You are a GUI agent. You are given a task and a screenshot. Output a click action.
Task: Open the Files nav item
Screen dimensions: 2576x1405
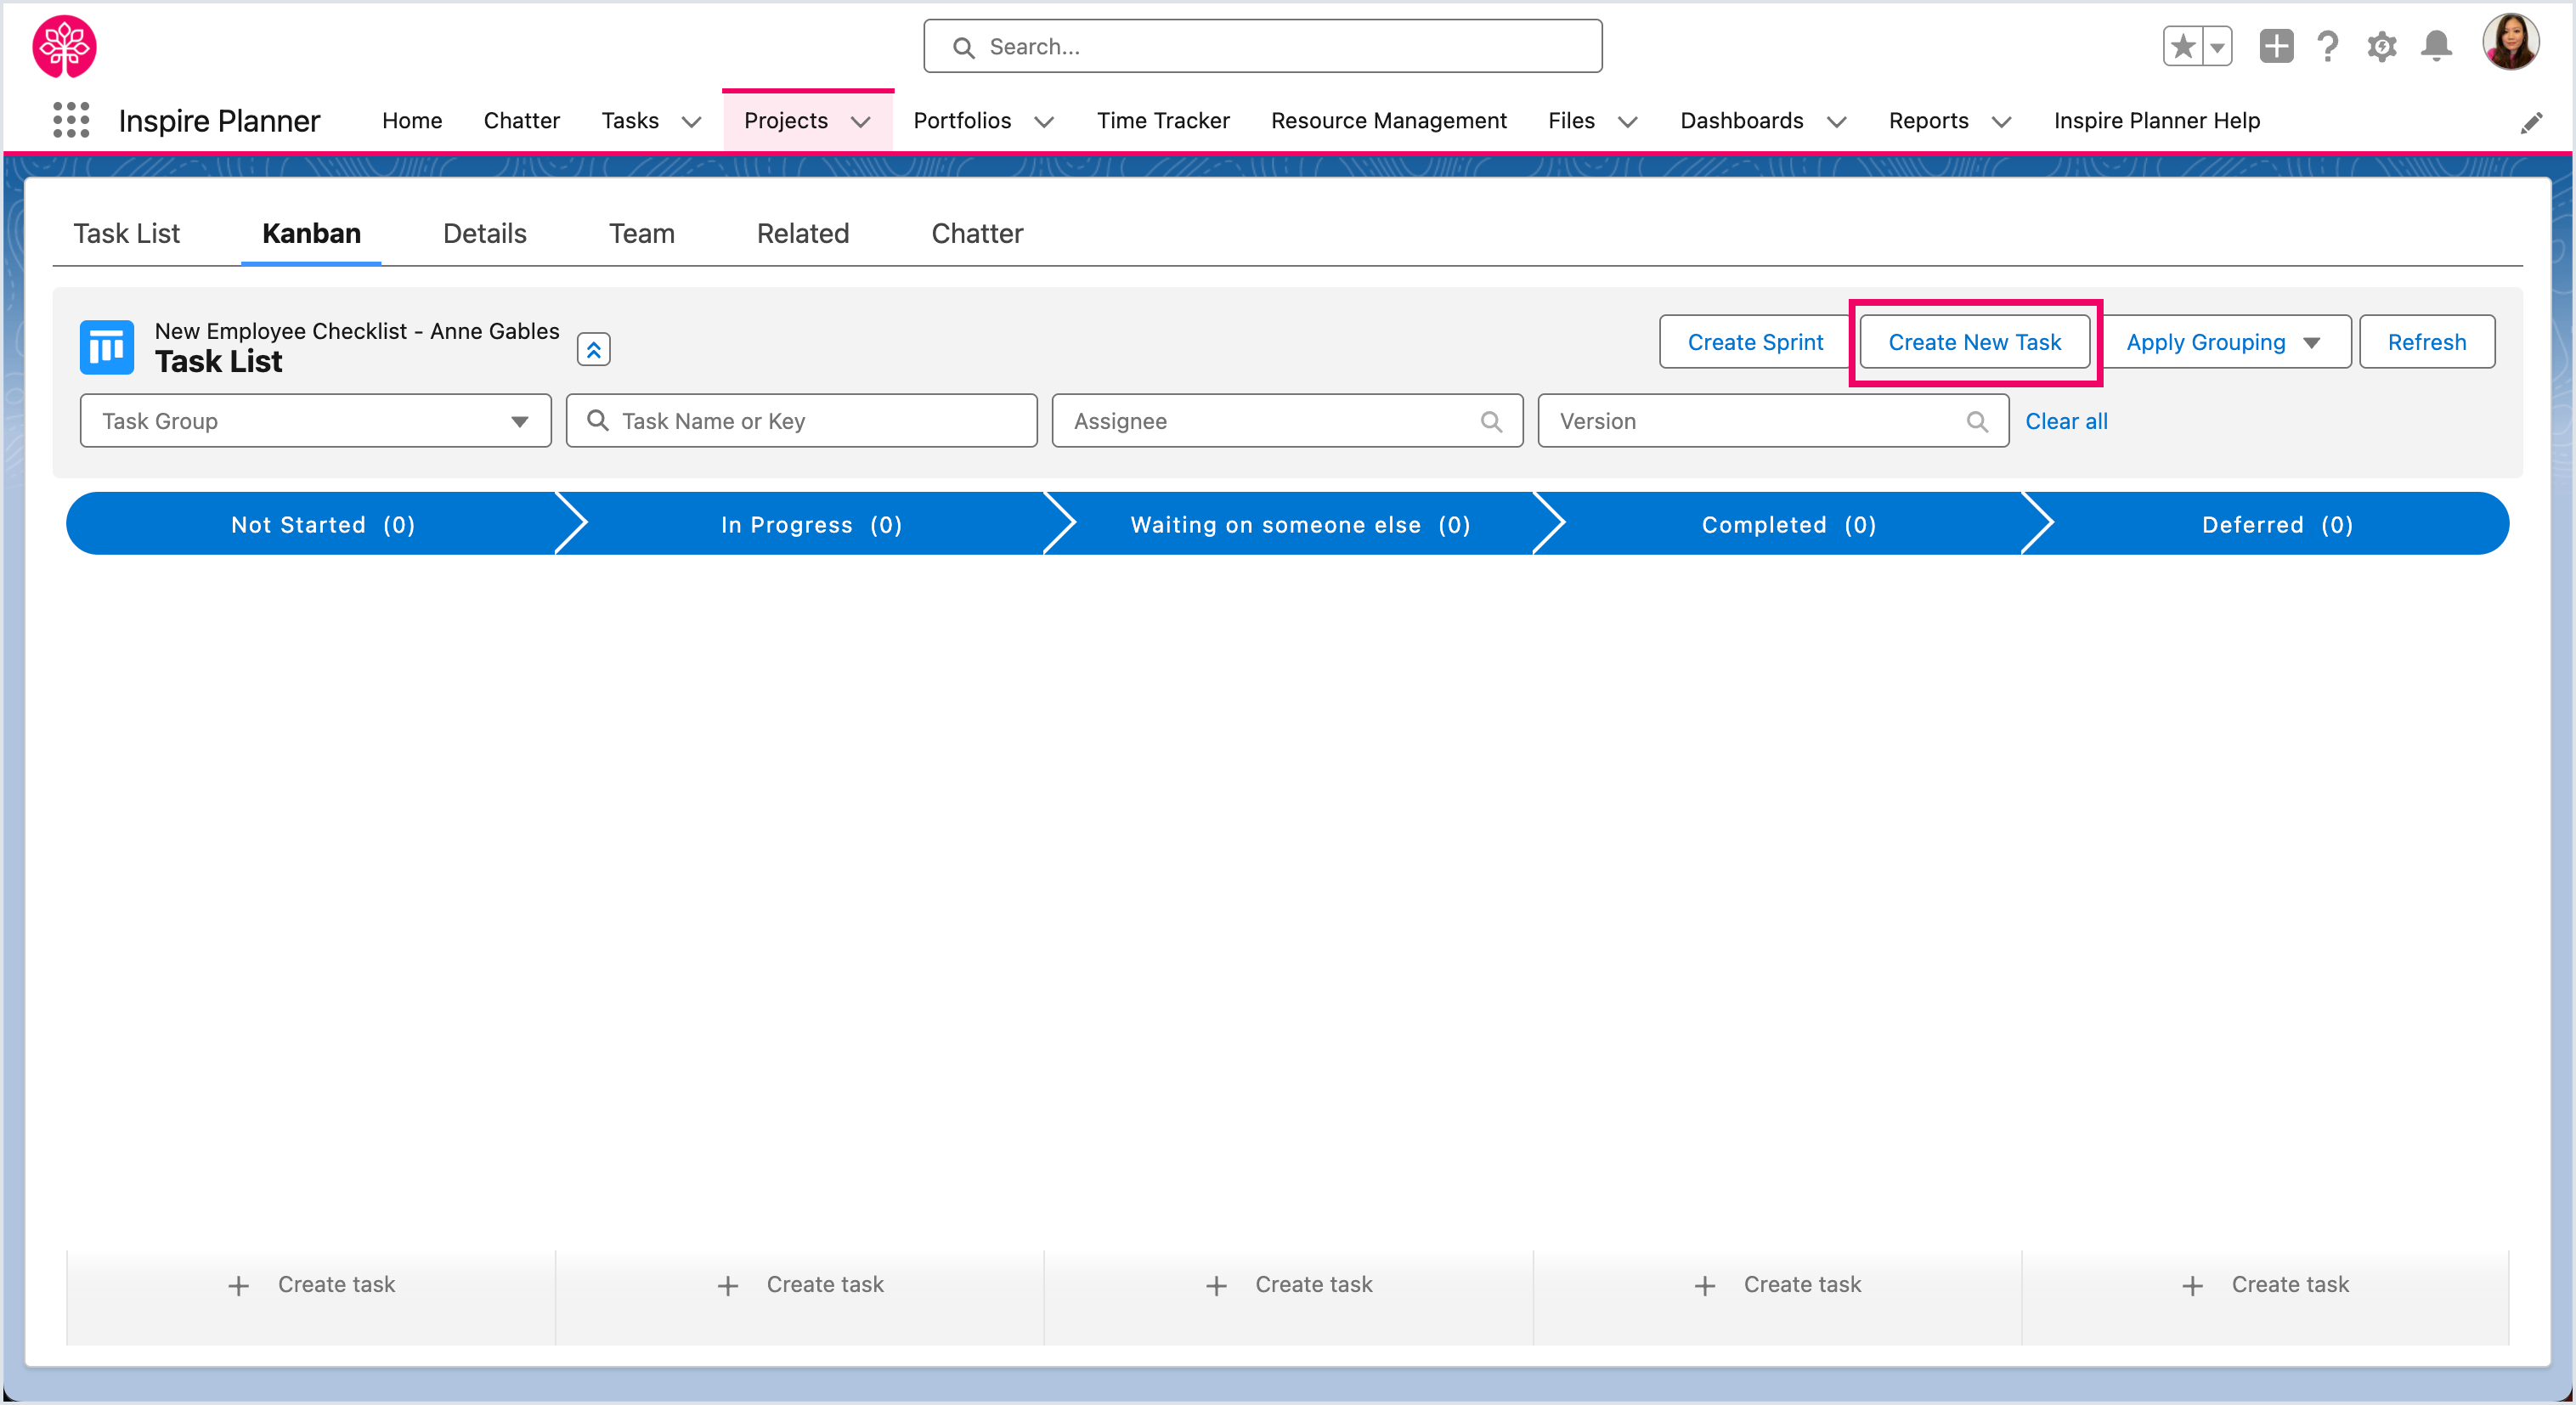coord(1571,120)
